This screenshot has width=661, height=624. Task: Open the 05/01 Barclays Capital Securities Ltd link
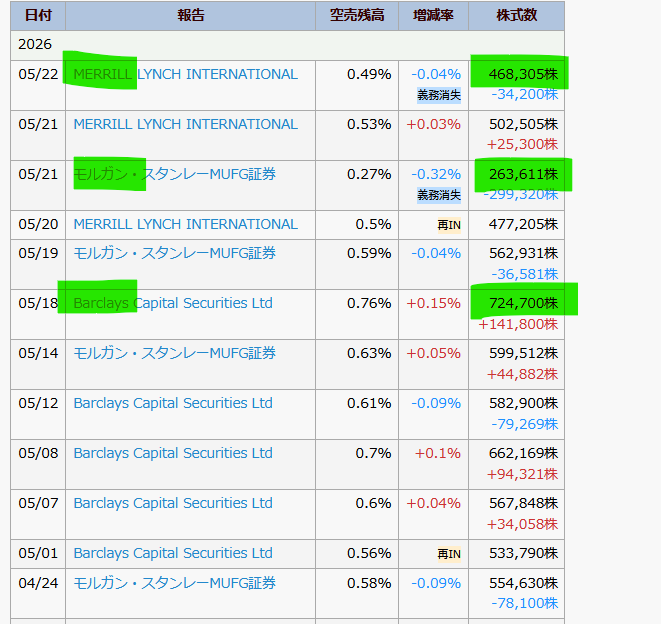point(173,553)
